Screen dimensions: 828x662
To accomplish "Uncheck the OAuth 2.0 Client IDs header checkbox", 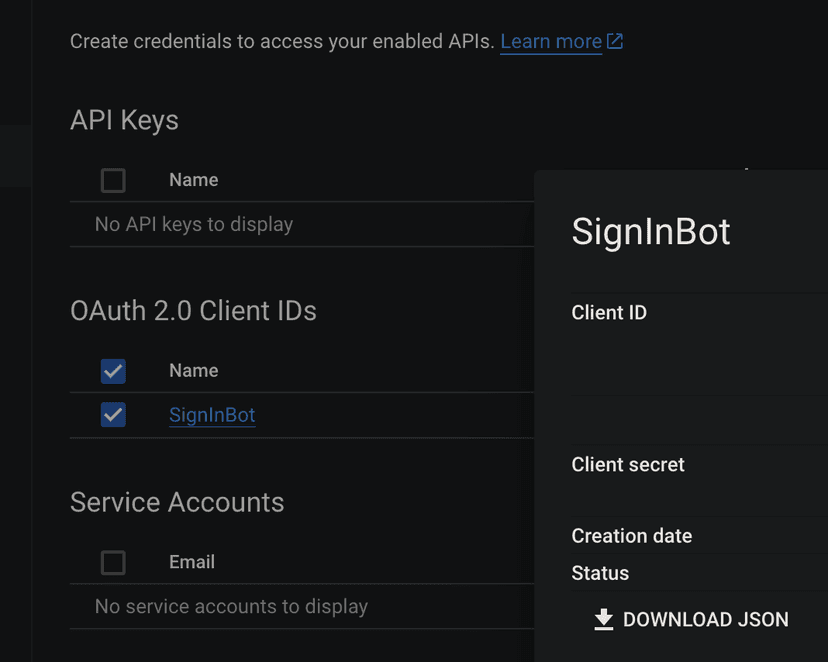I will pyautogui.click(x=113, y=371).
